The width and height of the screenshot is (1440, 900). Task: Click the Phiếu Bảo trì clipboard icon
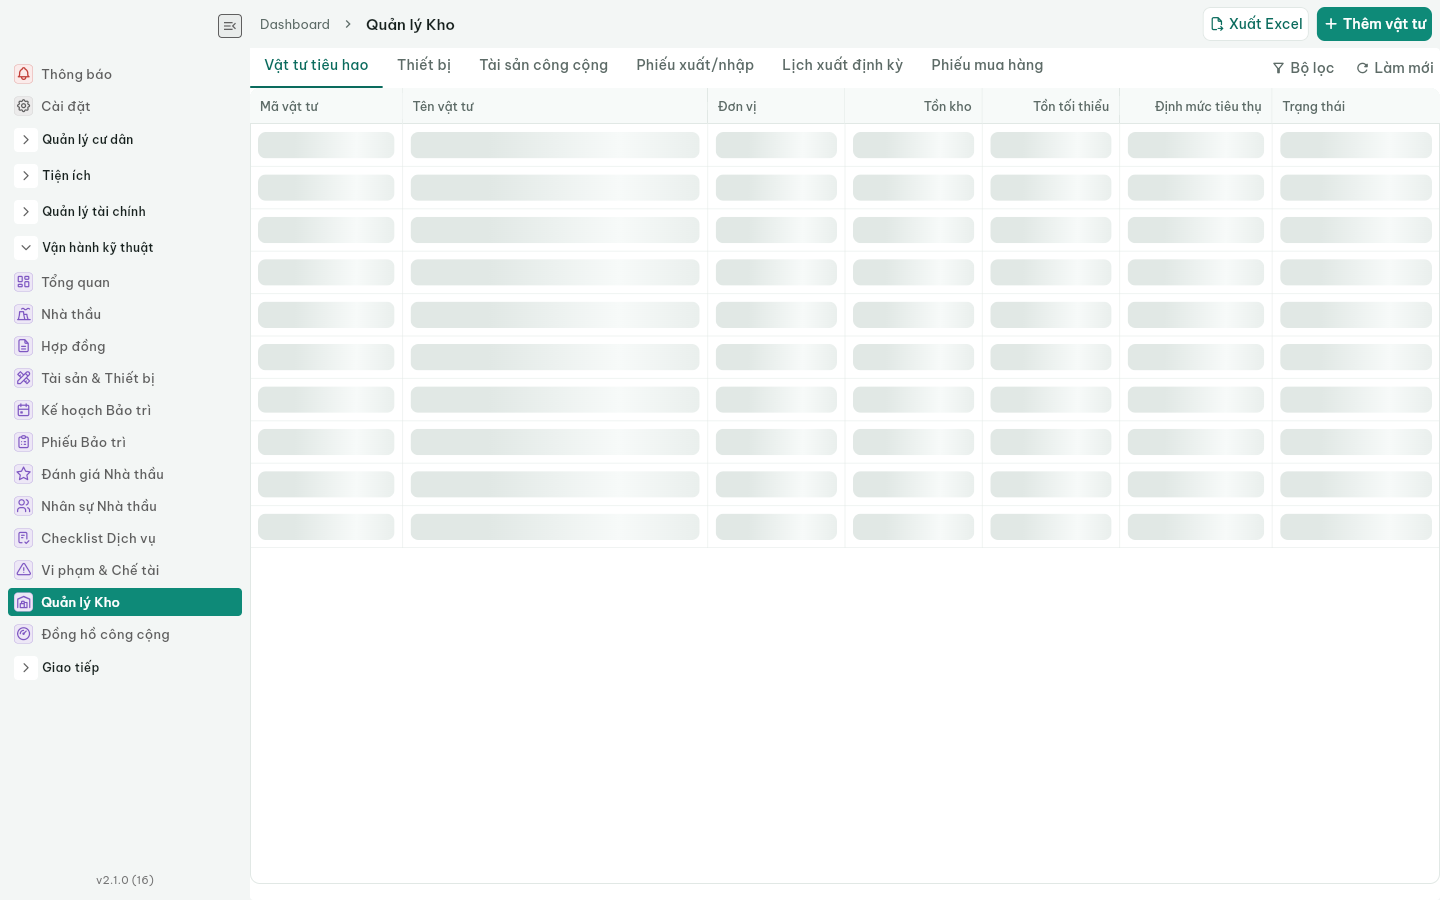24,442
